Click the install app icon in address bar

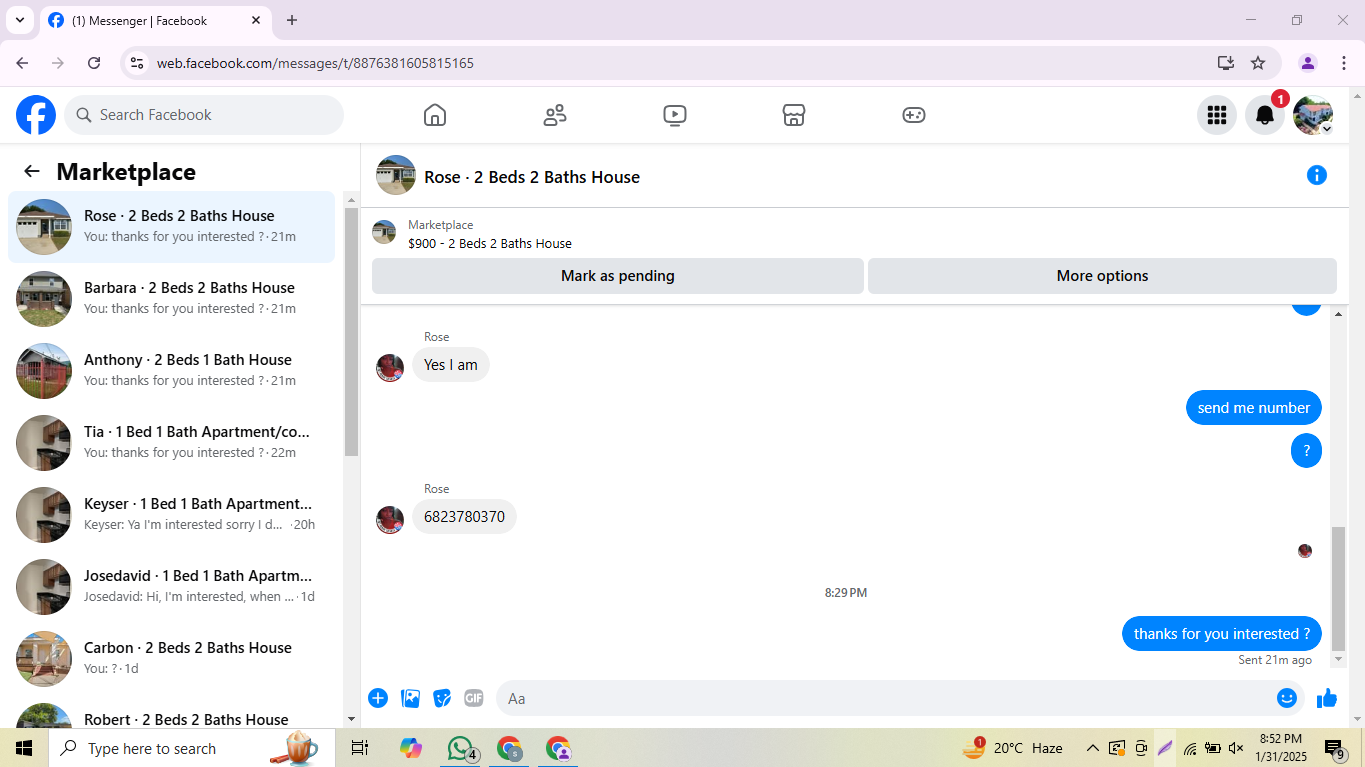click(x=1226, y=63)
